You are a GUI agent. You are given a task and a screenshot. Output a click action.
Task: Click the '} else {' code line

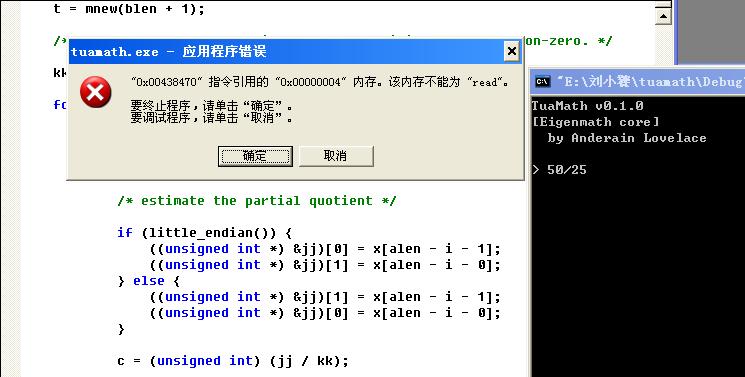point(149,281)
